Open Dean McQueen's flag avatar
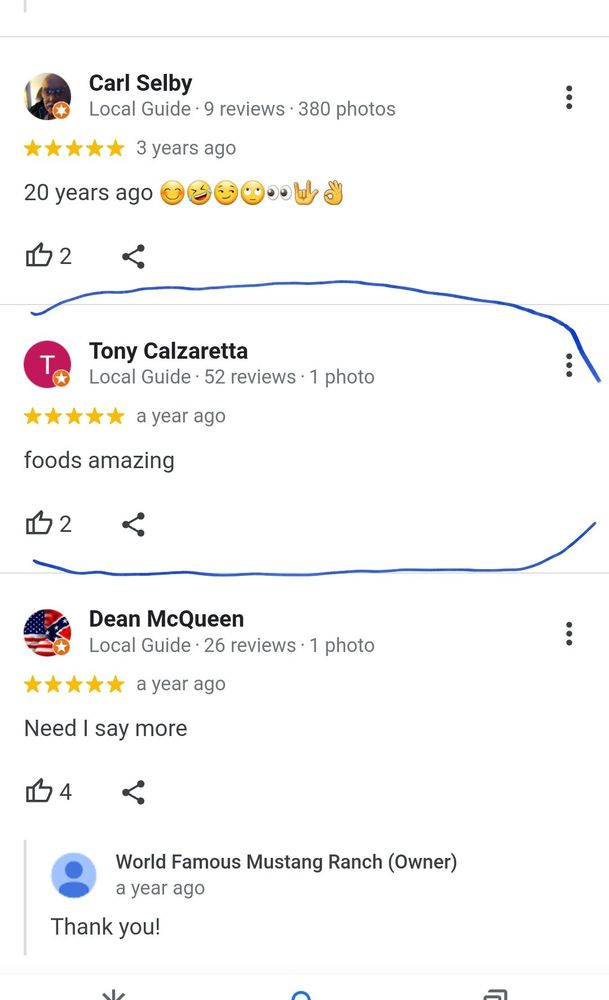Image resolution: width=609 pixels, height=1000 pixels. pos(47,633)
